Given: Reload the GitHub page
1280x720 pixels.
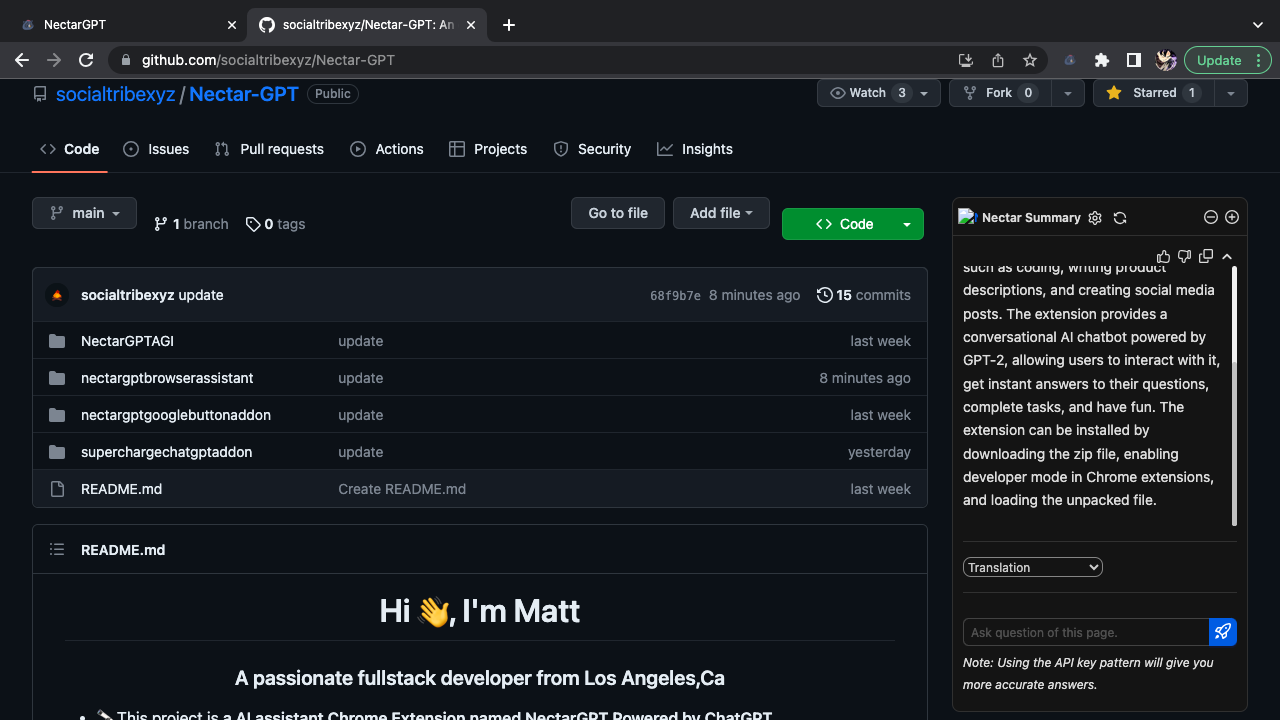Looking at the screenshot, I should 86,60.
